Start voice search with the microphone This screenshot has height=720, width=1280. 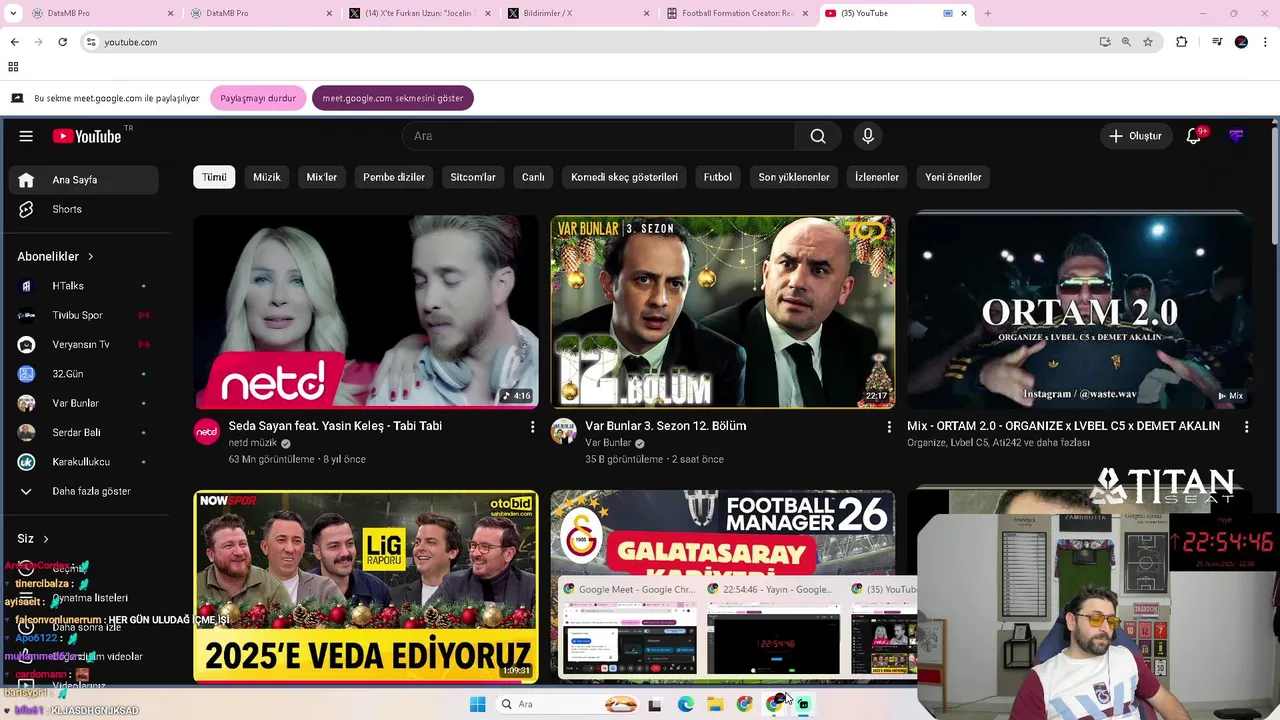point(868,136)
